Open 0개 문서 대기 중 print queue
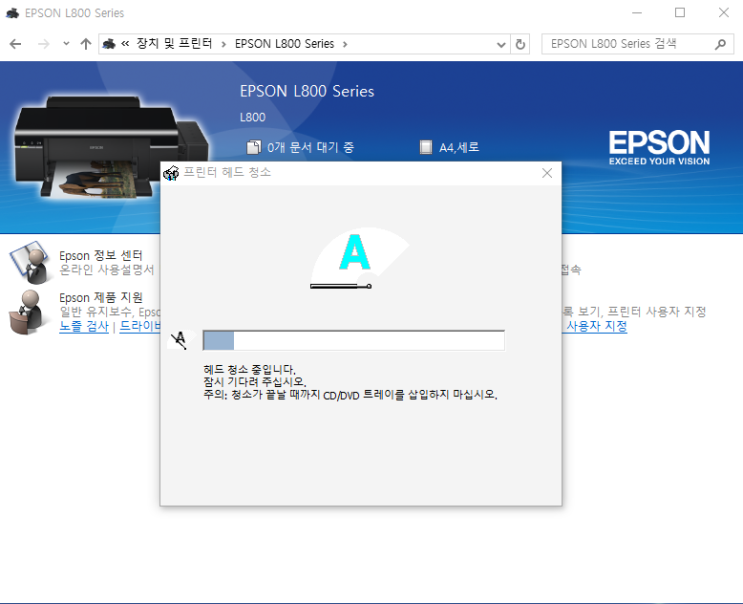Image resolution: width=743 pixels, height=604 pixels. (310, 147)
